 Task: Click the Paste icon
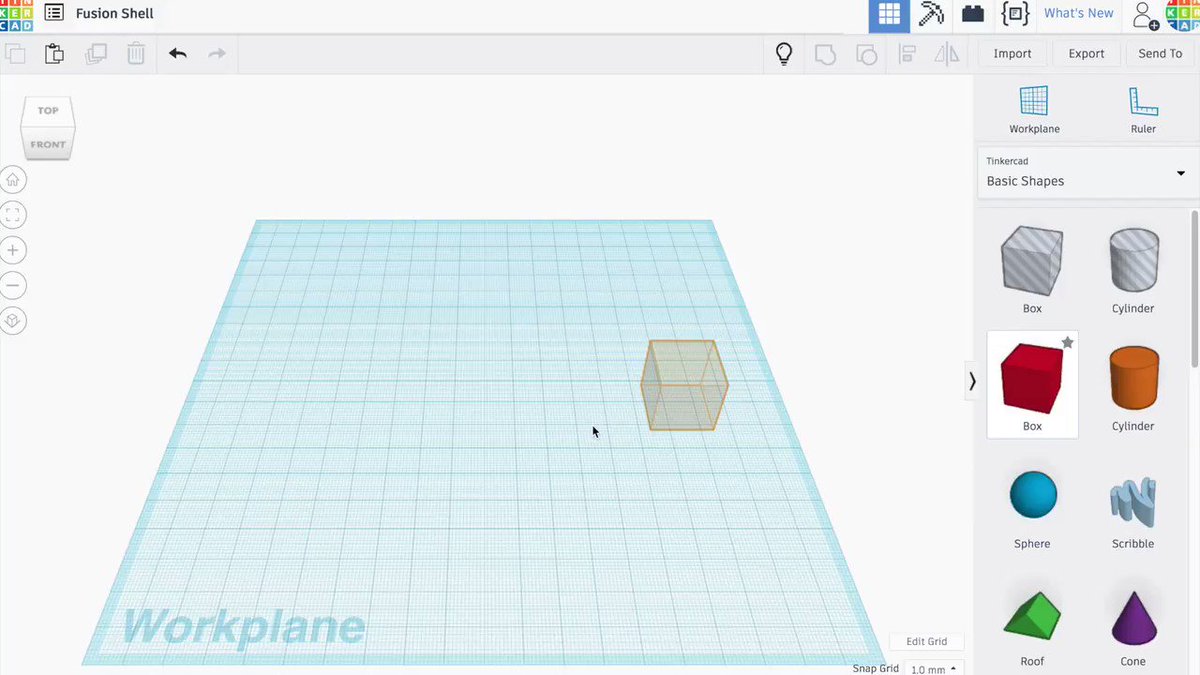(x=54, y=53)
